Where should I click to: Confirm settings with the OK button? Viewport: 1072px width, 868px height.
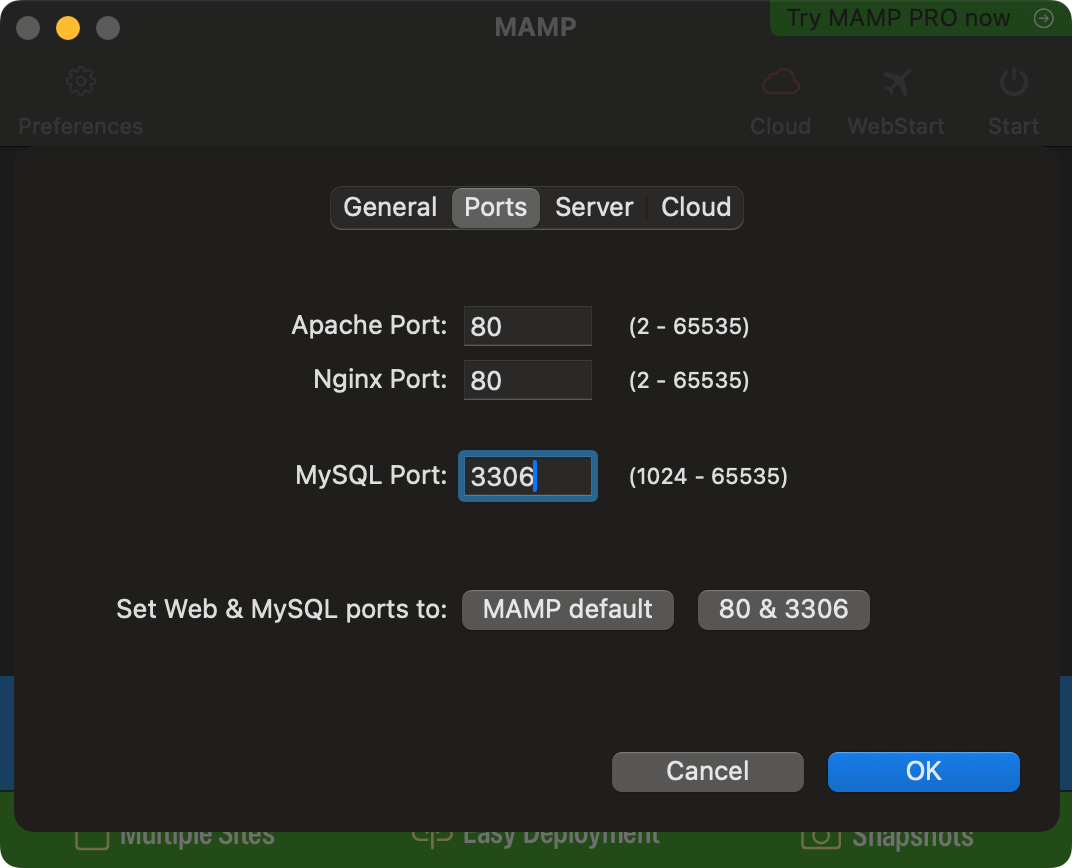pos(924,772)
